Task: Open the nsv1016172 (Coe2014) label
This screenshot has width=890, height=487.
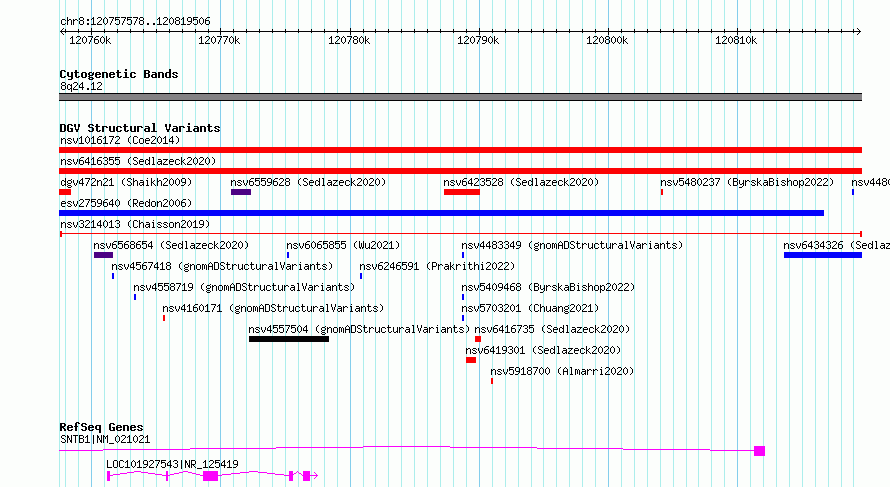Action: (120, 140)
